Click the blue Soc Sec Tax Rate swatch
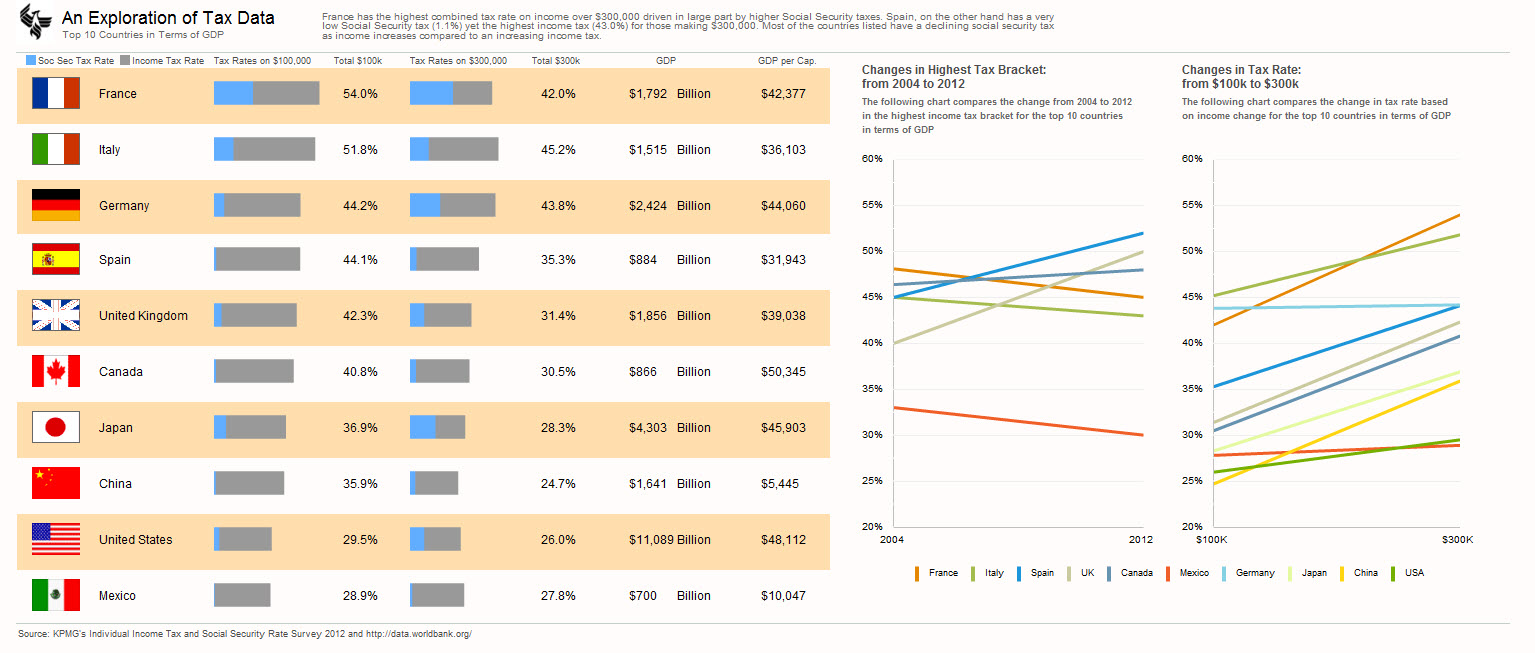 31,61
